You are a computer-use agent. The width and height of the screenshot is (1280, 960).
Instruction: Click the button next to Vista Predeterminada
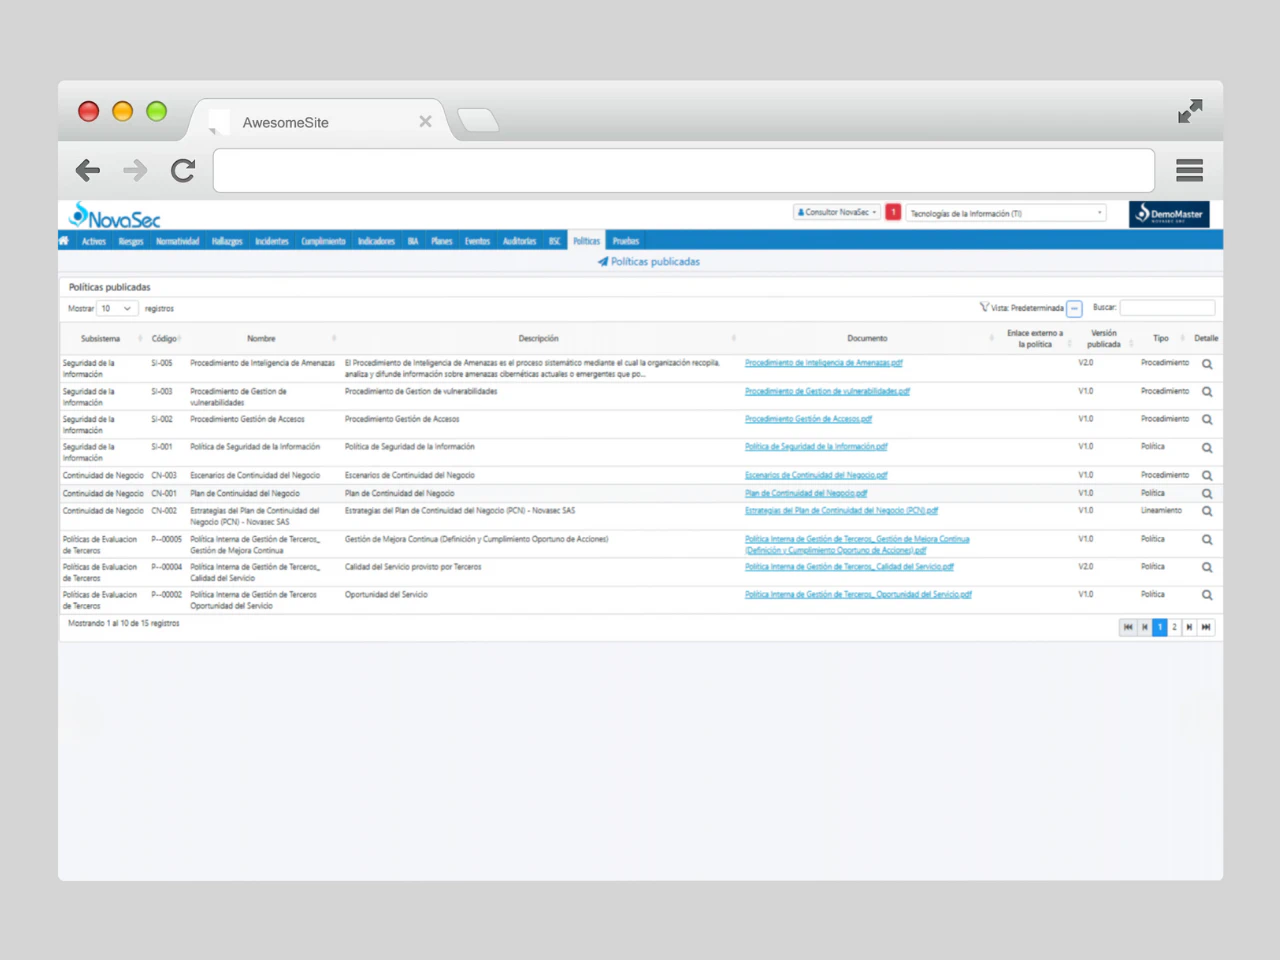1074,307
